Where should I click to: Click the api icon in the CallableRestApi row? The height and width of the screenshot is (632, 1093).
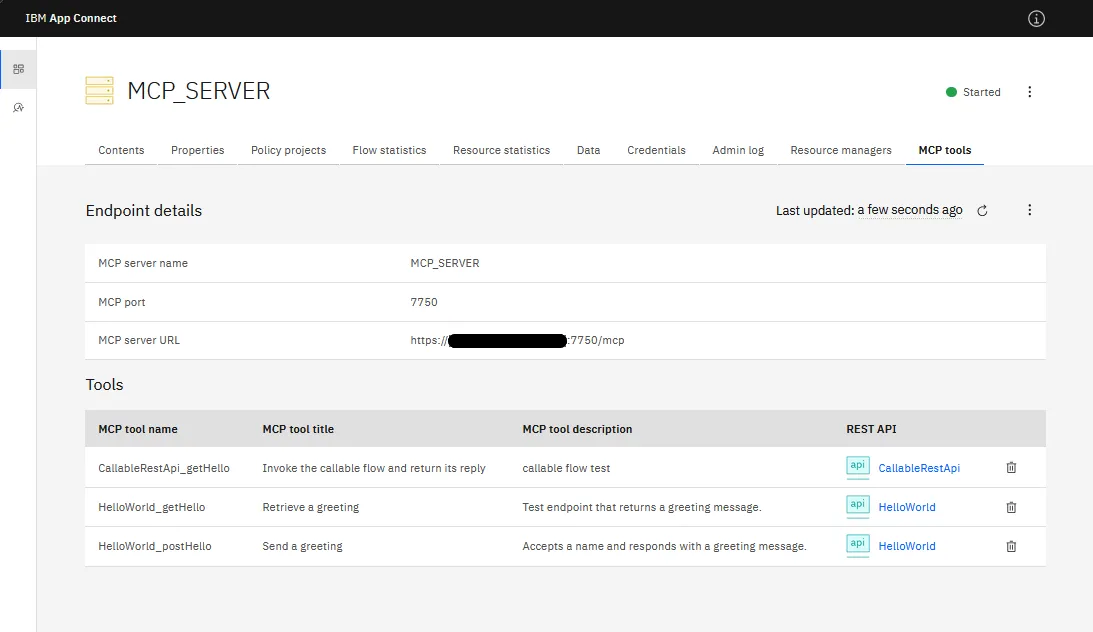857,467
